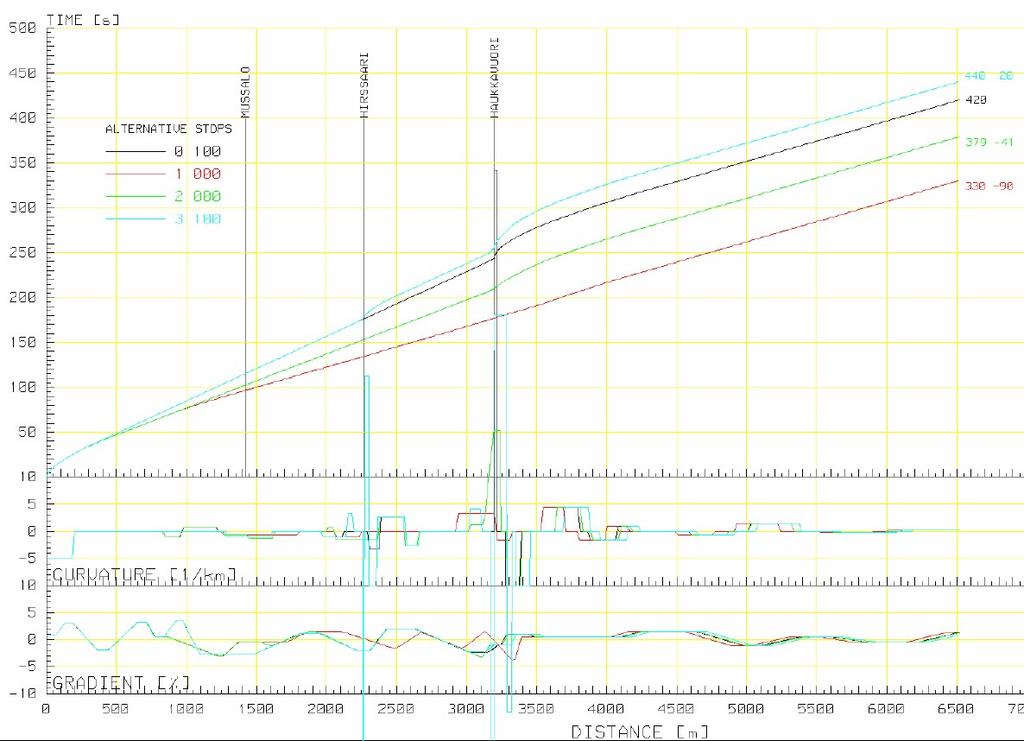The image size is (1024, 741).
Task: Click the 50 tick on the TIME axis
Action: click(x=27, y=432)
